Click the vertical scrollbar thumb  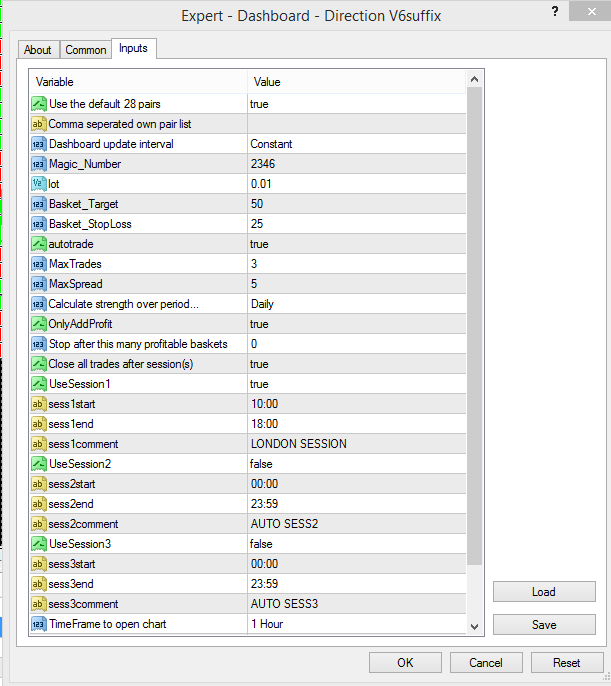pyautogui.click(x=475, y=326)
